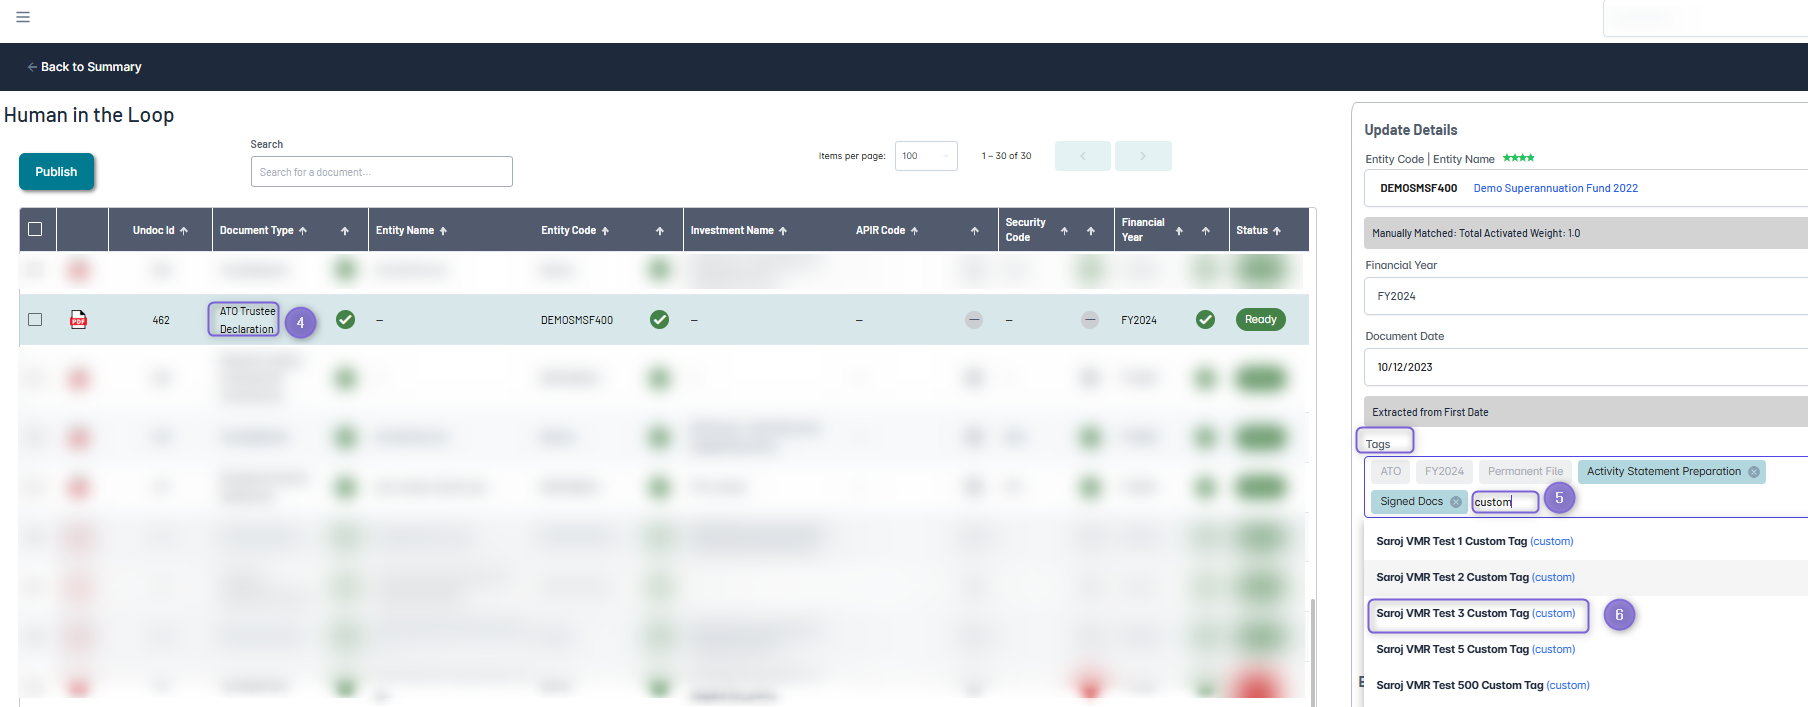Click the FY2024 tag chip
The width and height of the screenshot is (1808, 707).
1444,472
